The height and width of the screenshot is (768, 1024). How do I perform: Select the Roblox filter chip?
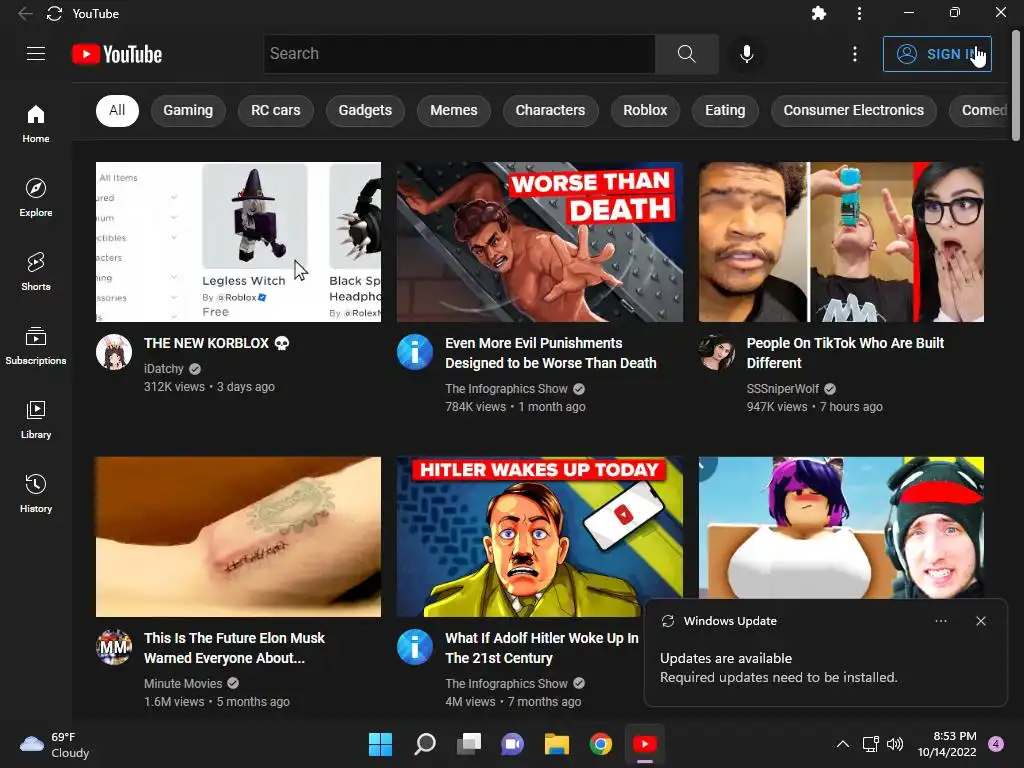coord(645,110)
